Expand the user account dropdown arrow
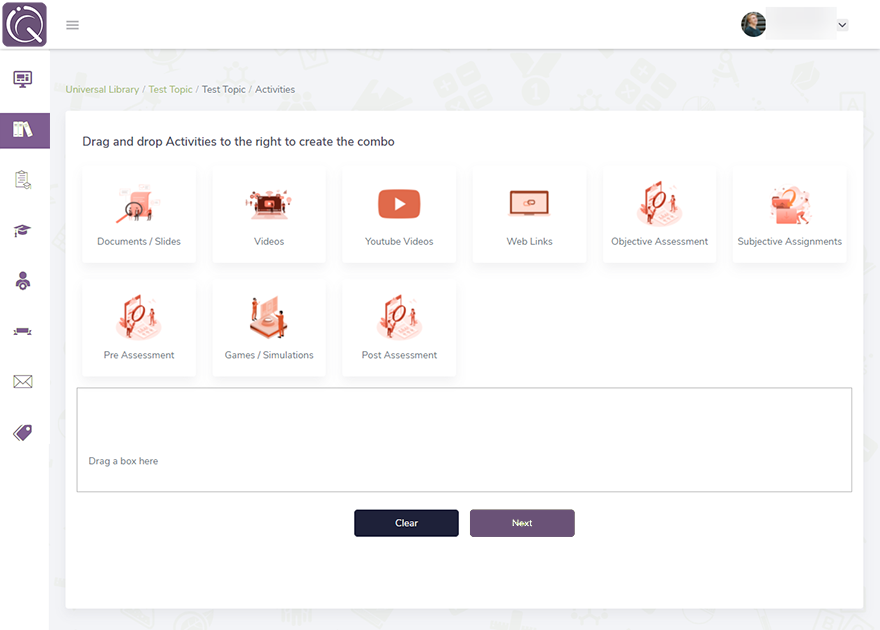Screen dimensions: 880x630 (842, 25)
